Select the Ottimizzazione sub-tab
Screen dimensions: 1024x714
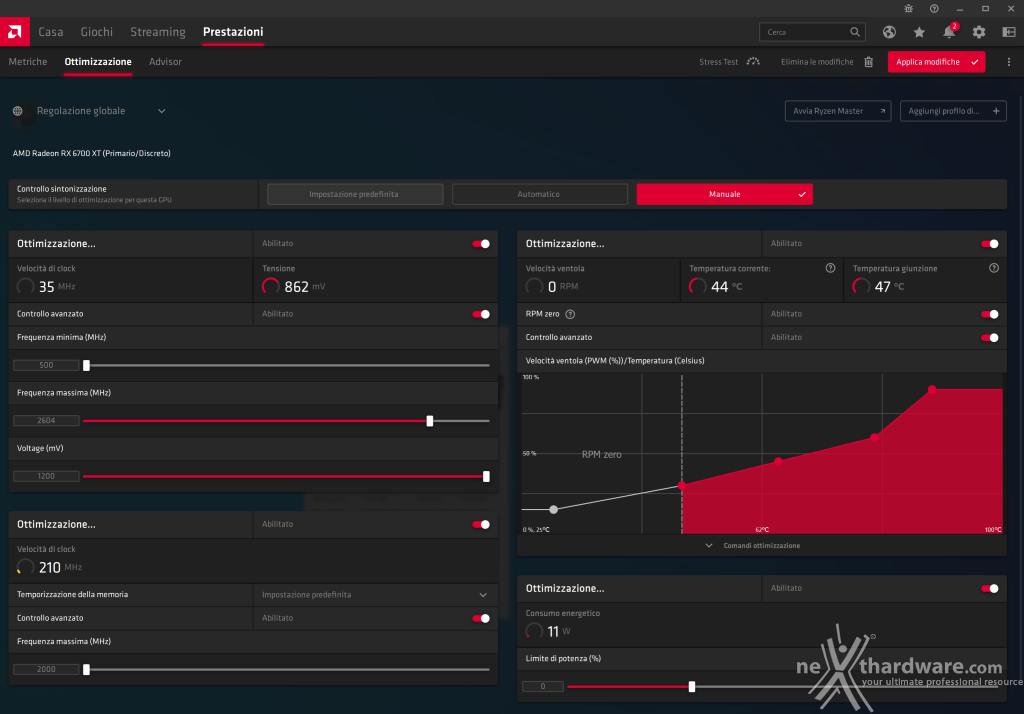[x=98, y=62]
